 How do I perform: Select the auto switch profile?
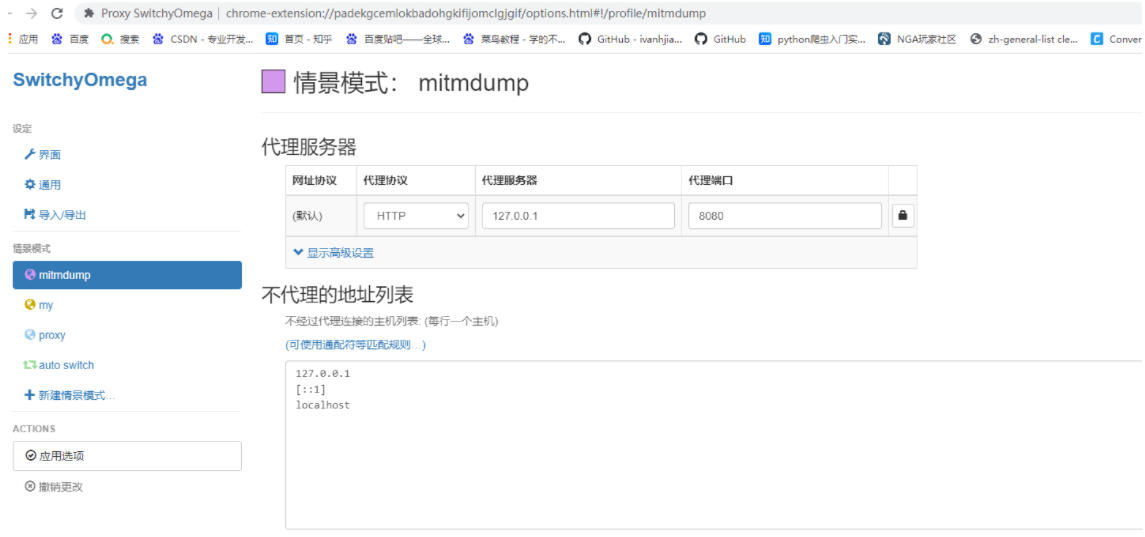coord(127,365)
